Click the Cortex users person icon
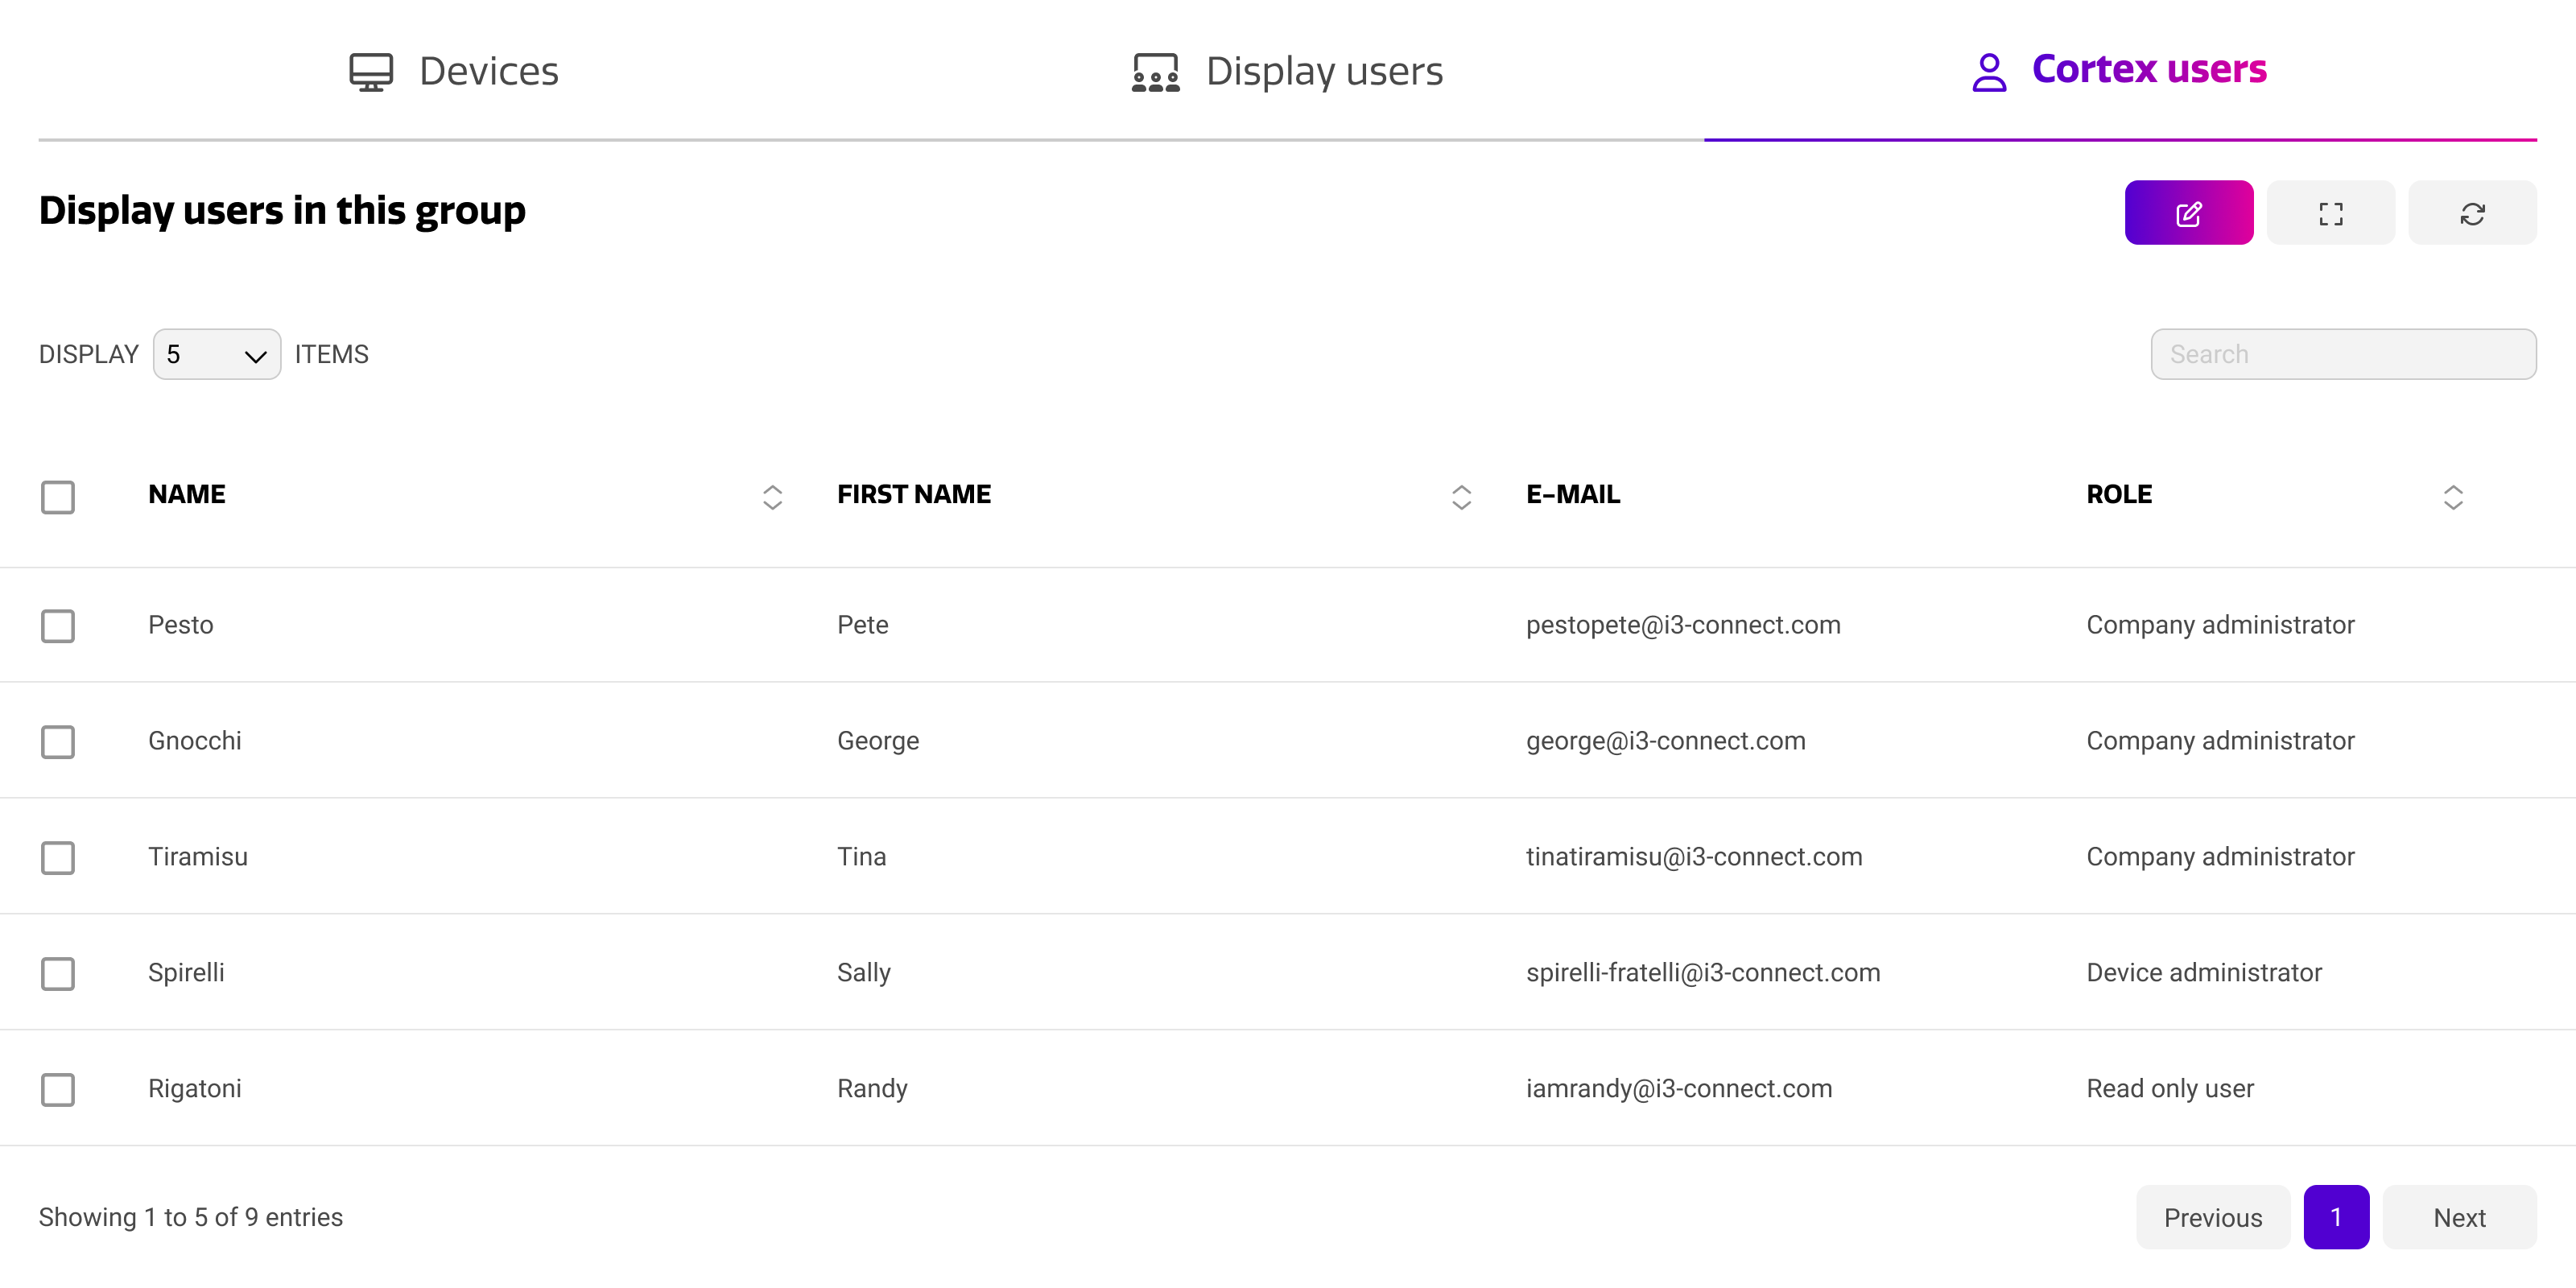 (x=1989, y=72)
